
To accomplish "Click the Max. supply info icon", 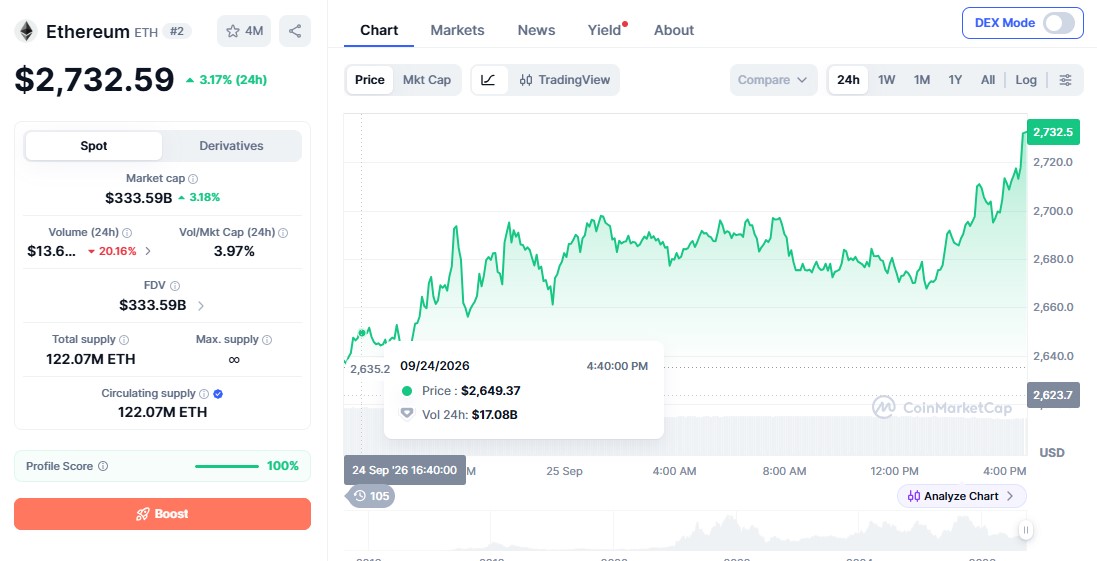I will [267, 340].
